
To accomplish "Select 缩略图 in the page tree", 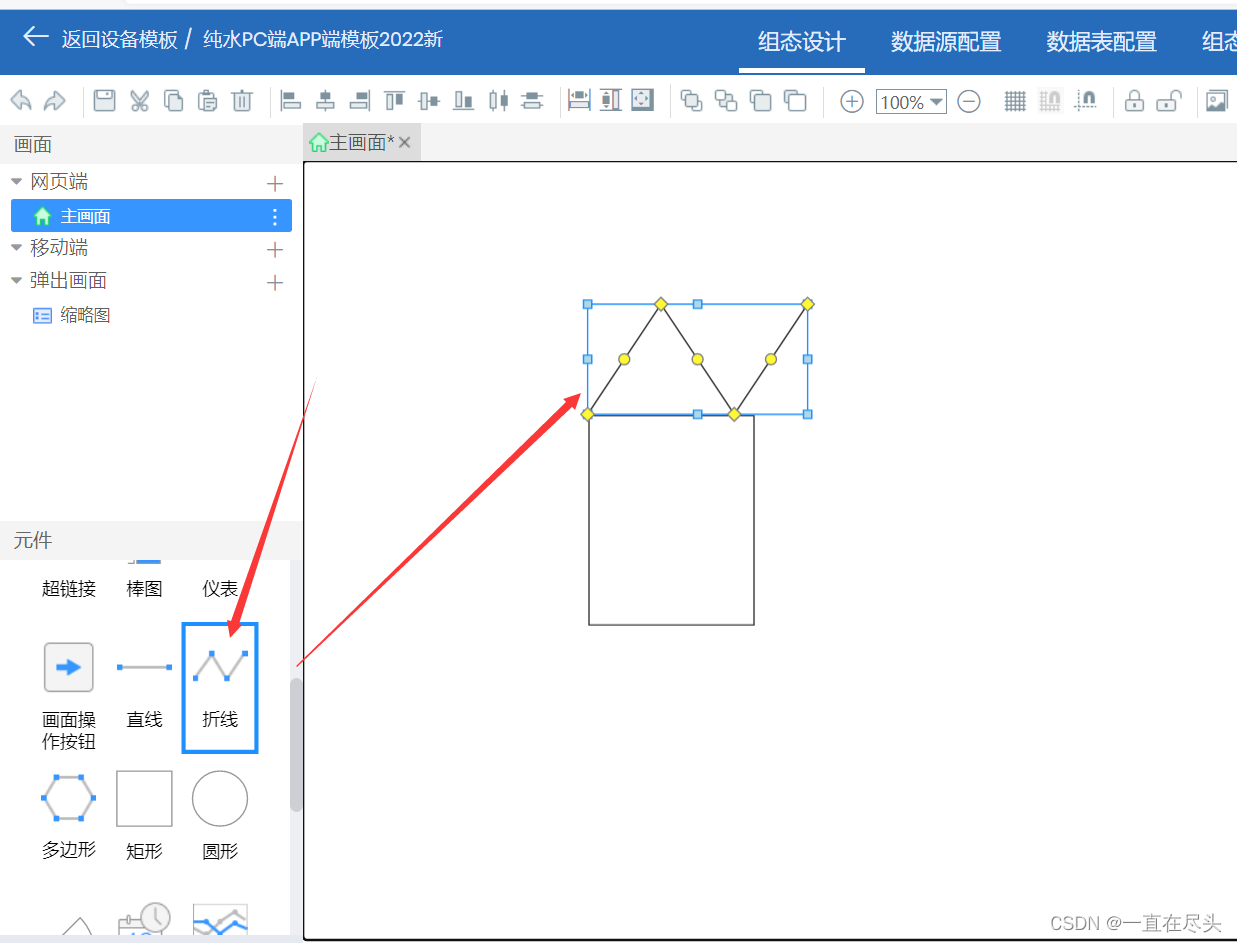I will [x=85, y=315].
